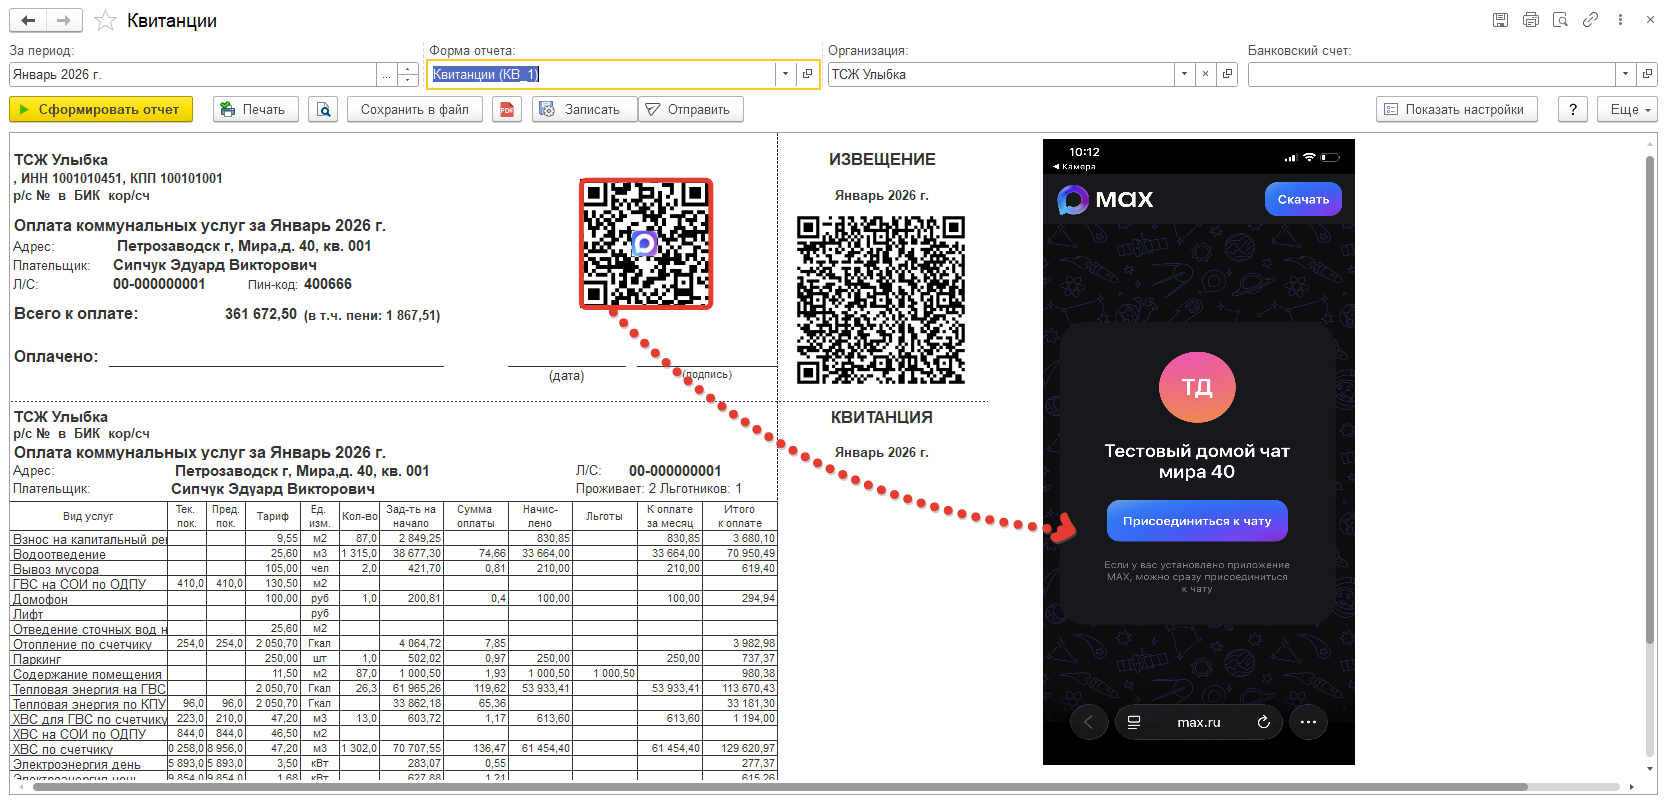The image size is (1668, 807).
Task: Get link using the chain icon
Action: pos(1590,20)
